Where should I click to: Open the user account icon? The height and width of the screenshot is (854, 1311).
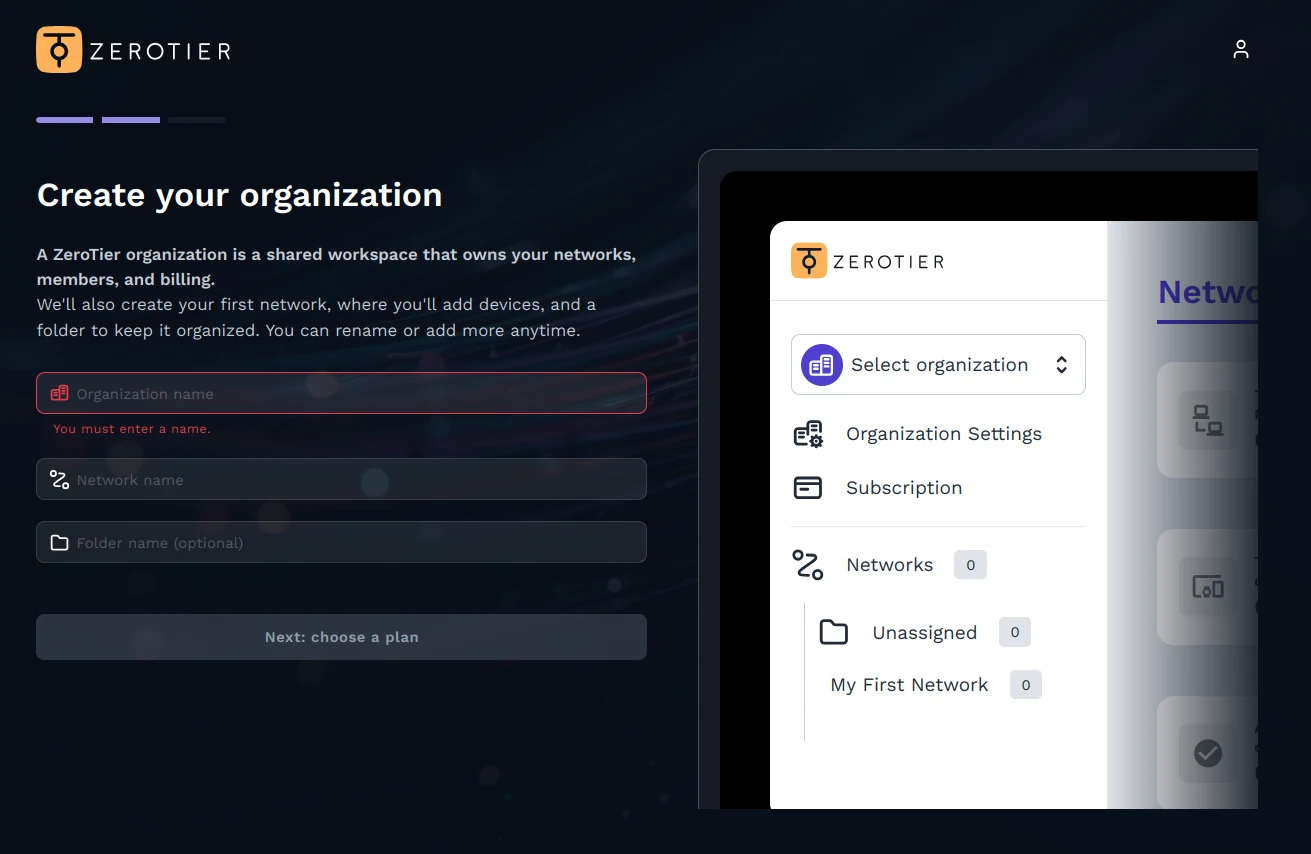1241,49
